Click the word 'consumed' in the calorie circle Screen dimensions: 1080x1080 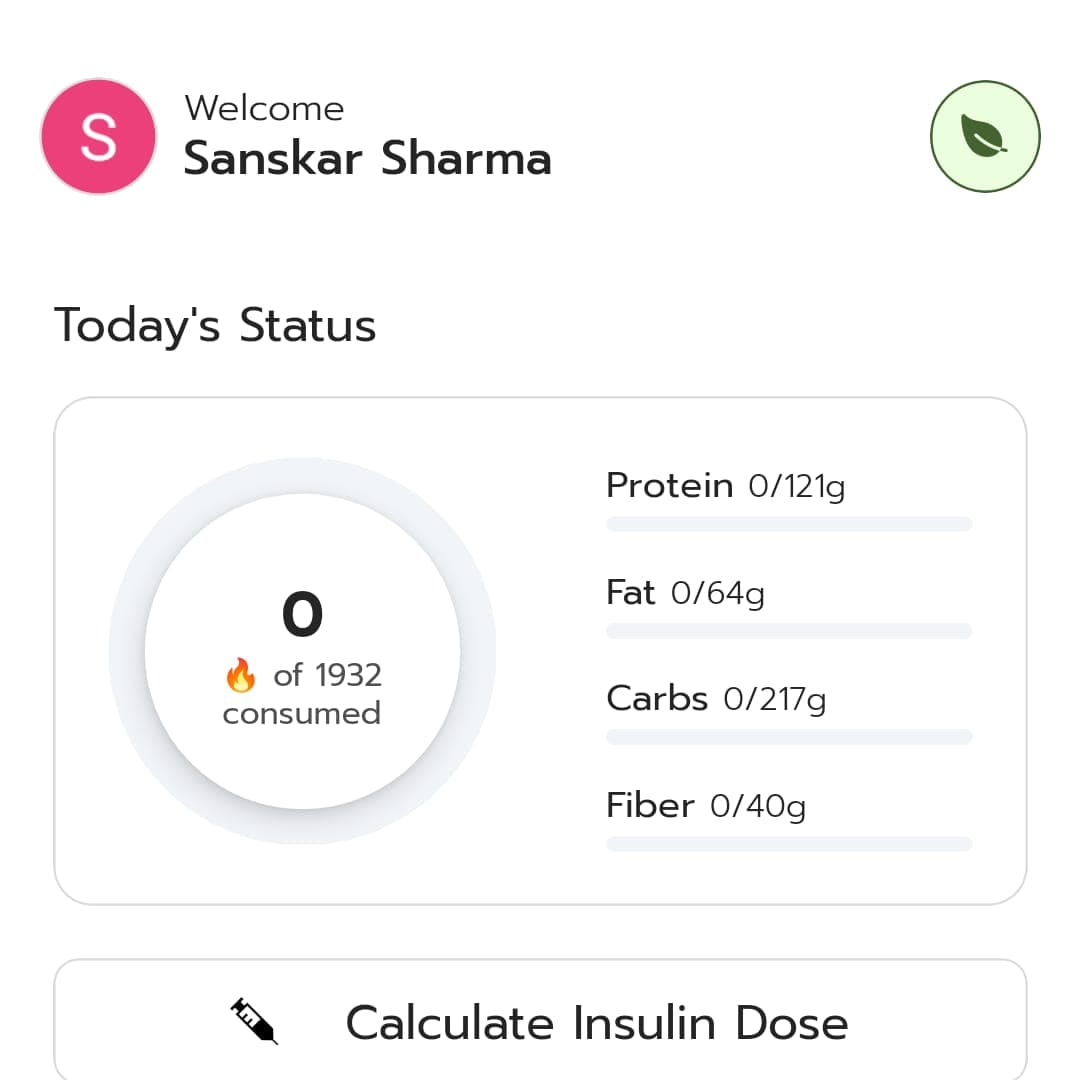302,714
